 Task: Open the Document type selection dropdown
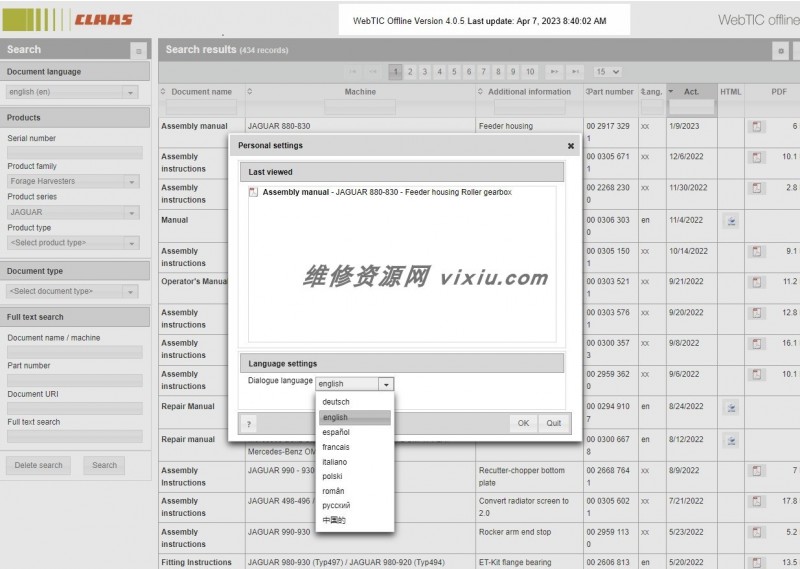(73, 291)
